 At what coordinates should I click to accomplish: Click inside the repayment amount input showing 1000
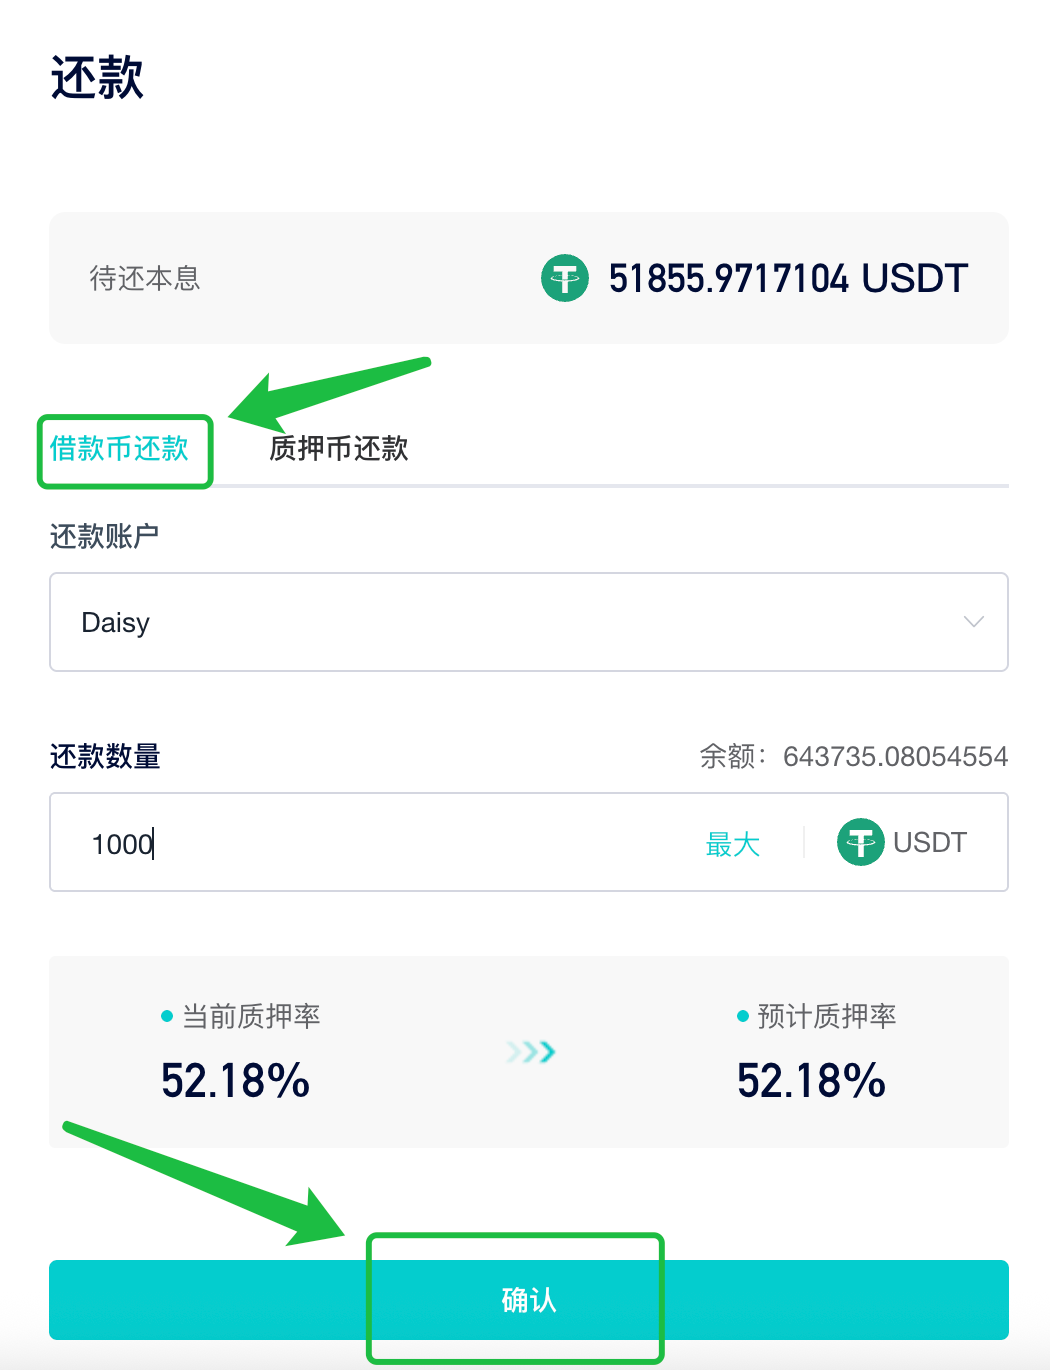[300, 843]
